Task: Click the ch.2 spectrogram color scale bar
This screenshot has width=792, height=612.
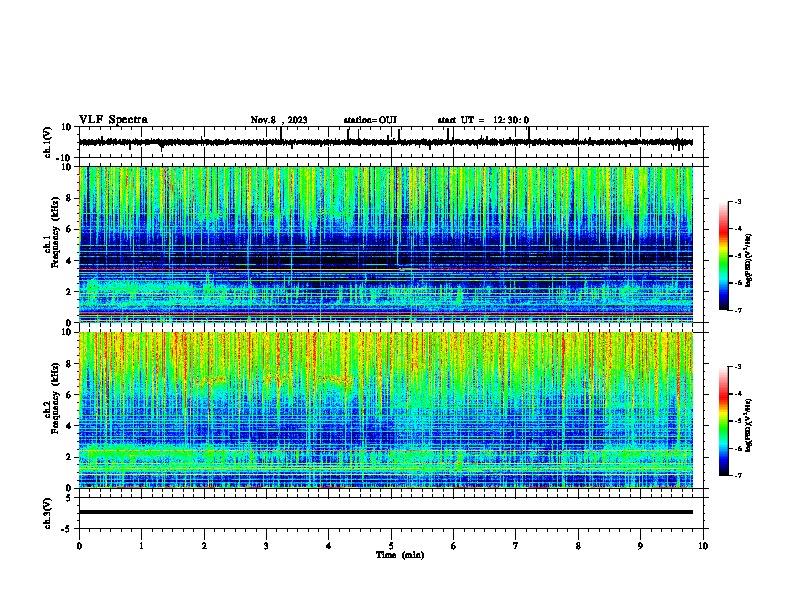Action: coord(723,421)
